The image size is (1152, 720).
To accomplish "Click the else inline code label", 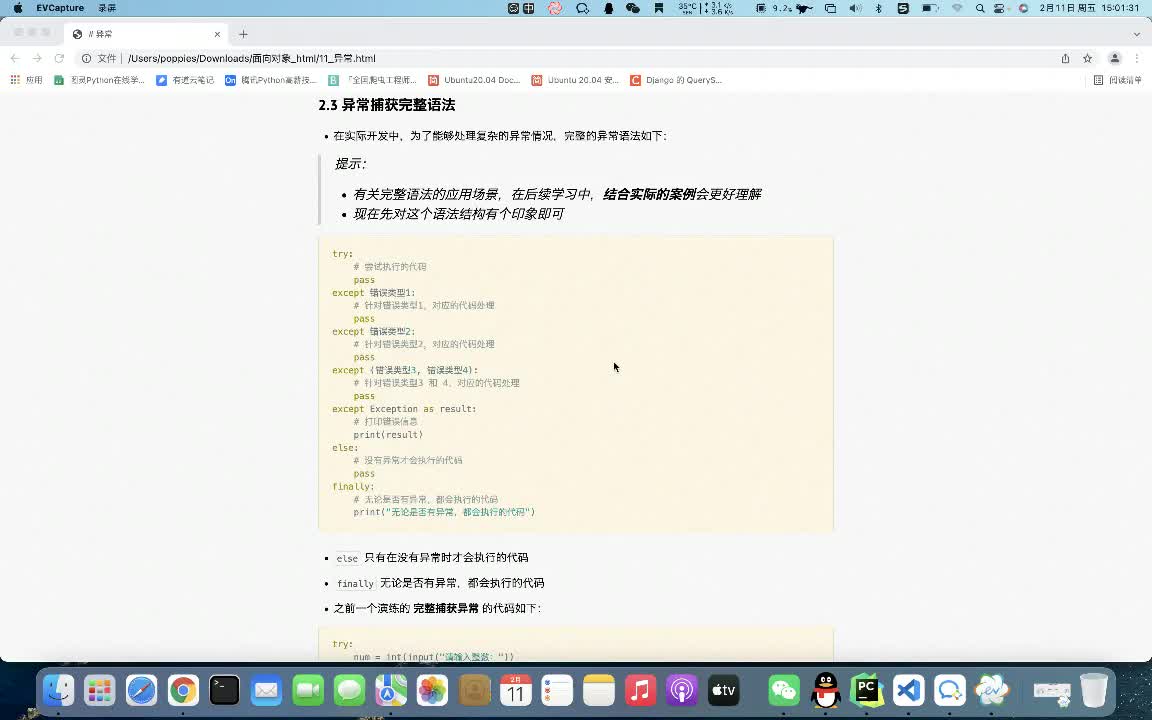I will [x=347, y=558].
